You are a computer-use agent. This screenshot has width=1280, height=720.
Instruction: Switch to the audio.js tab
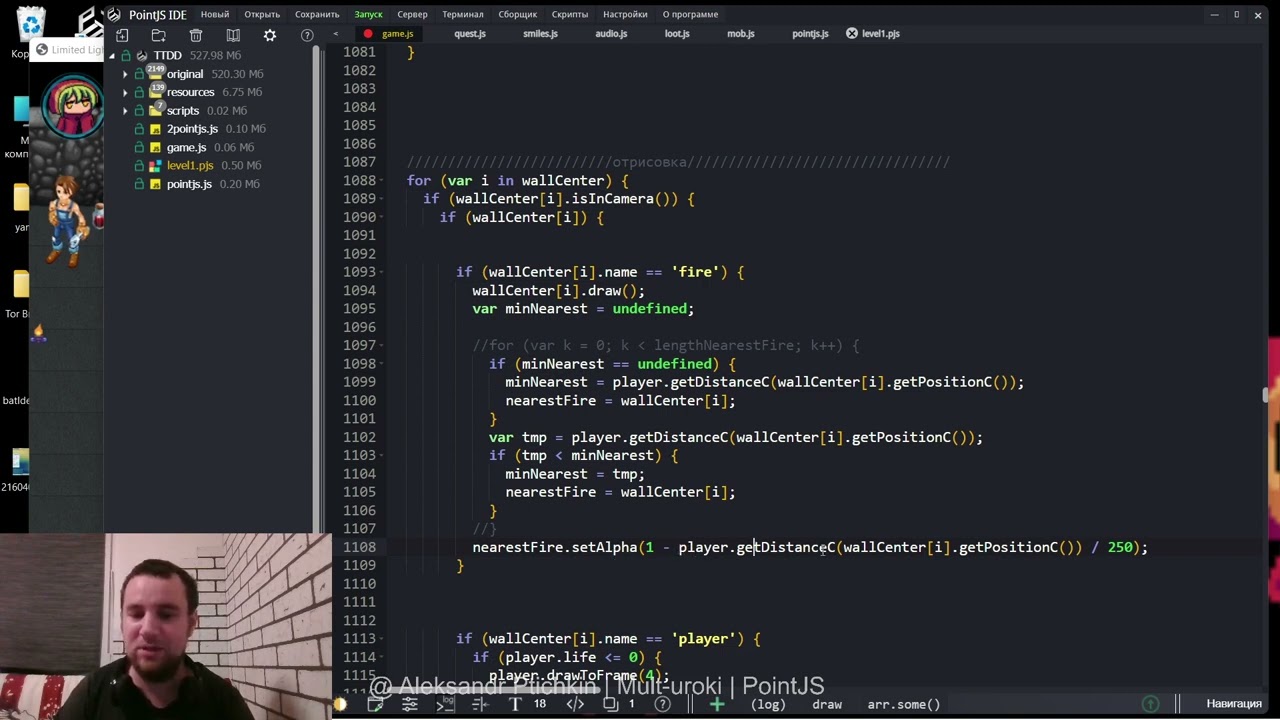click(611, 34)
